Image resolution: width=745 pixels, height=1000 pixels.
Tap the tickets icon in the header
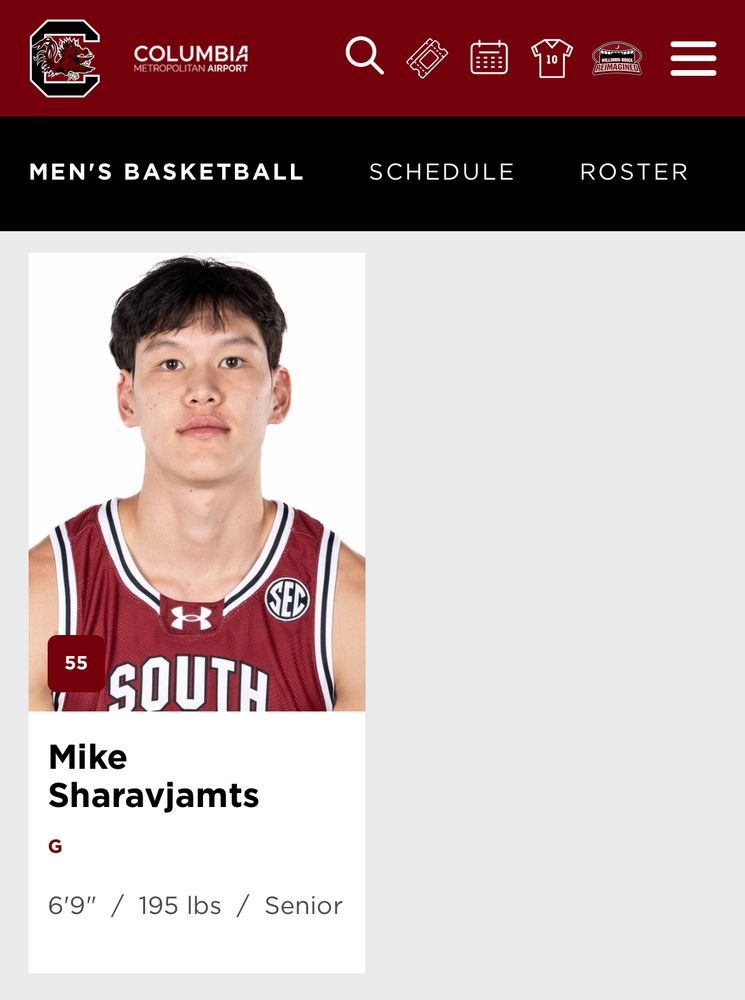pyautogui.click(x=427, y=58)
